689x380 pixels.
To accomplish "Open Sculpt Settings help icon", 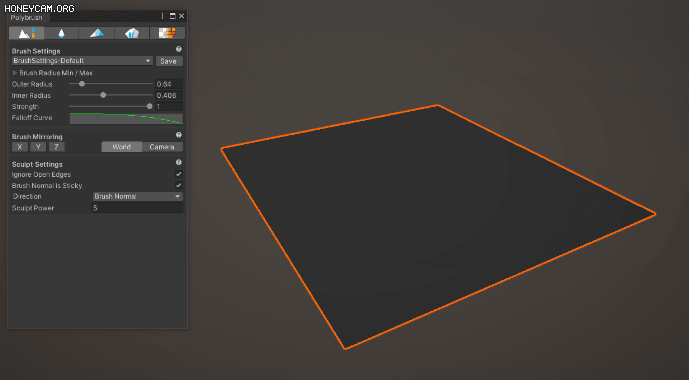I will click(179, 162).
